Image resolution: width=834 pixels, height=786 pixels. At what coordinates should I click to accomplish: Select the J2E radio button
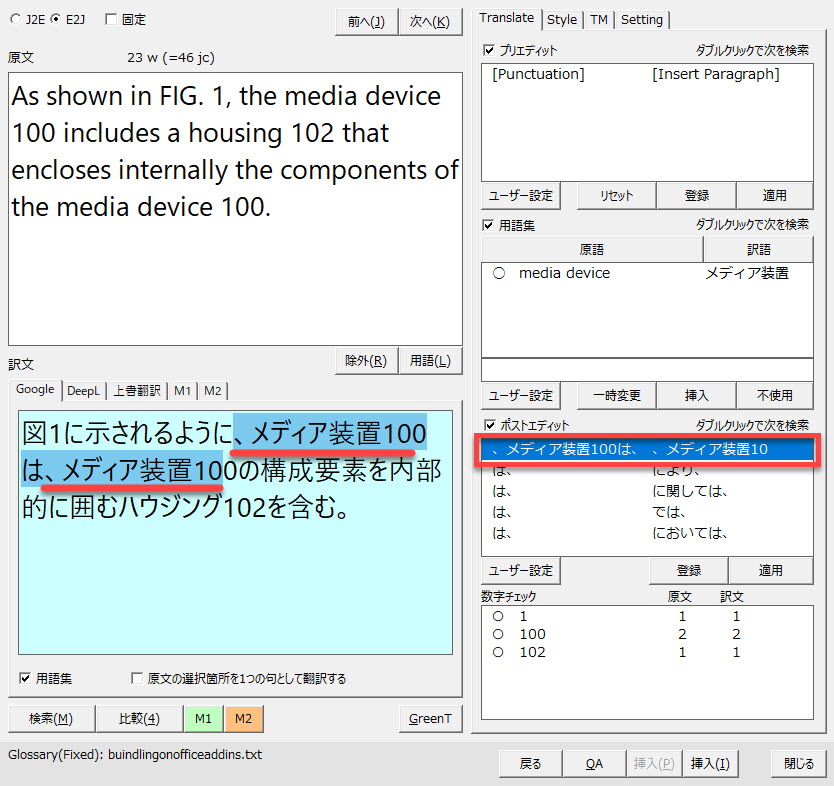coord(14,20)
